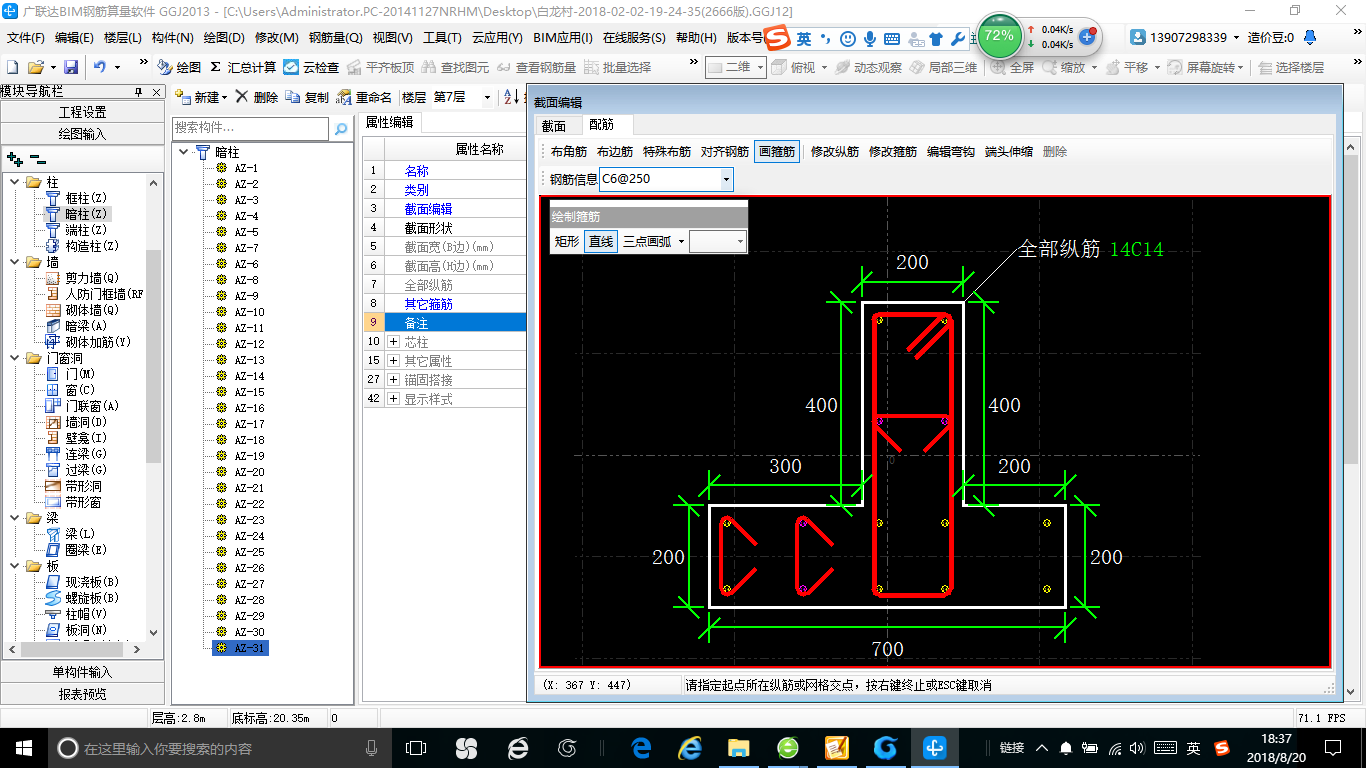Run 汇总计算 summary calculation
The image size is (1366, 768).
point(243,67)
